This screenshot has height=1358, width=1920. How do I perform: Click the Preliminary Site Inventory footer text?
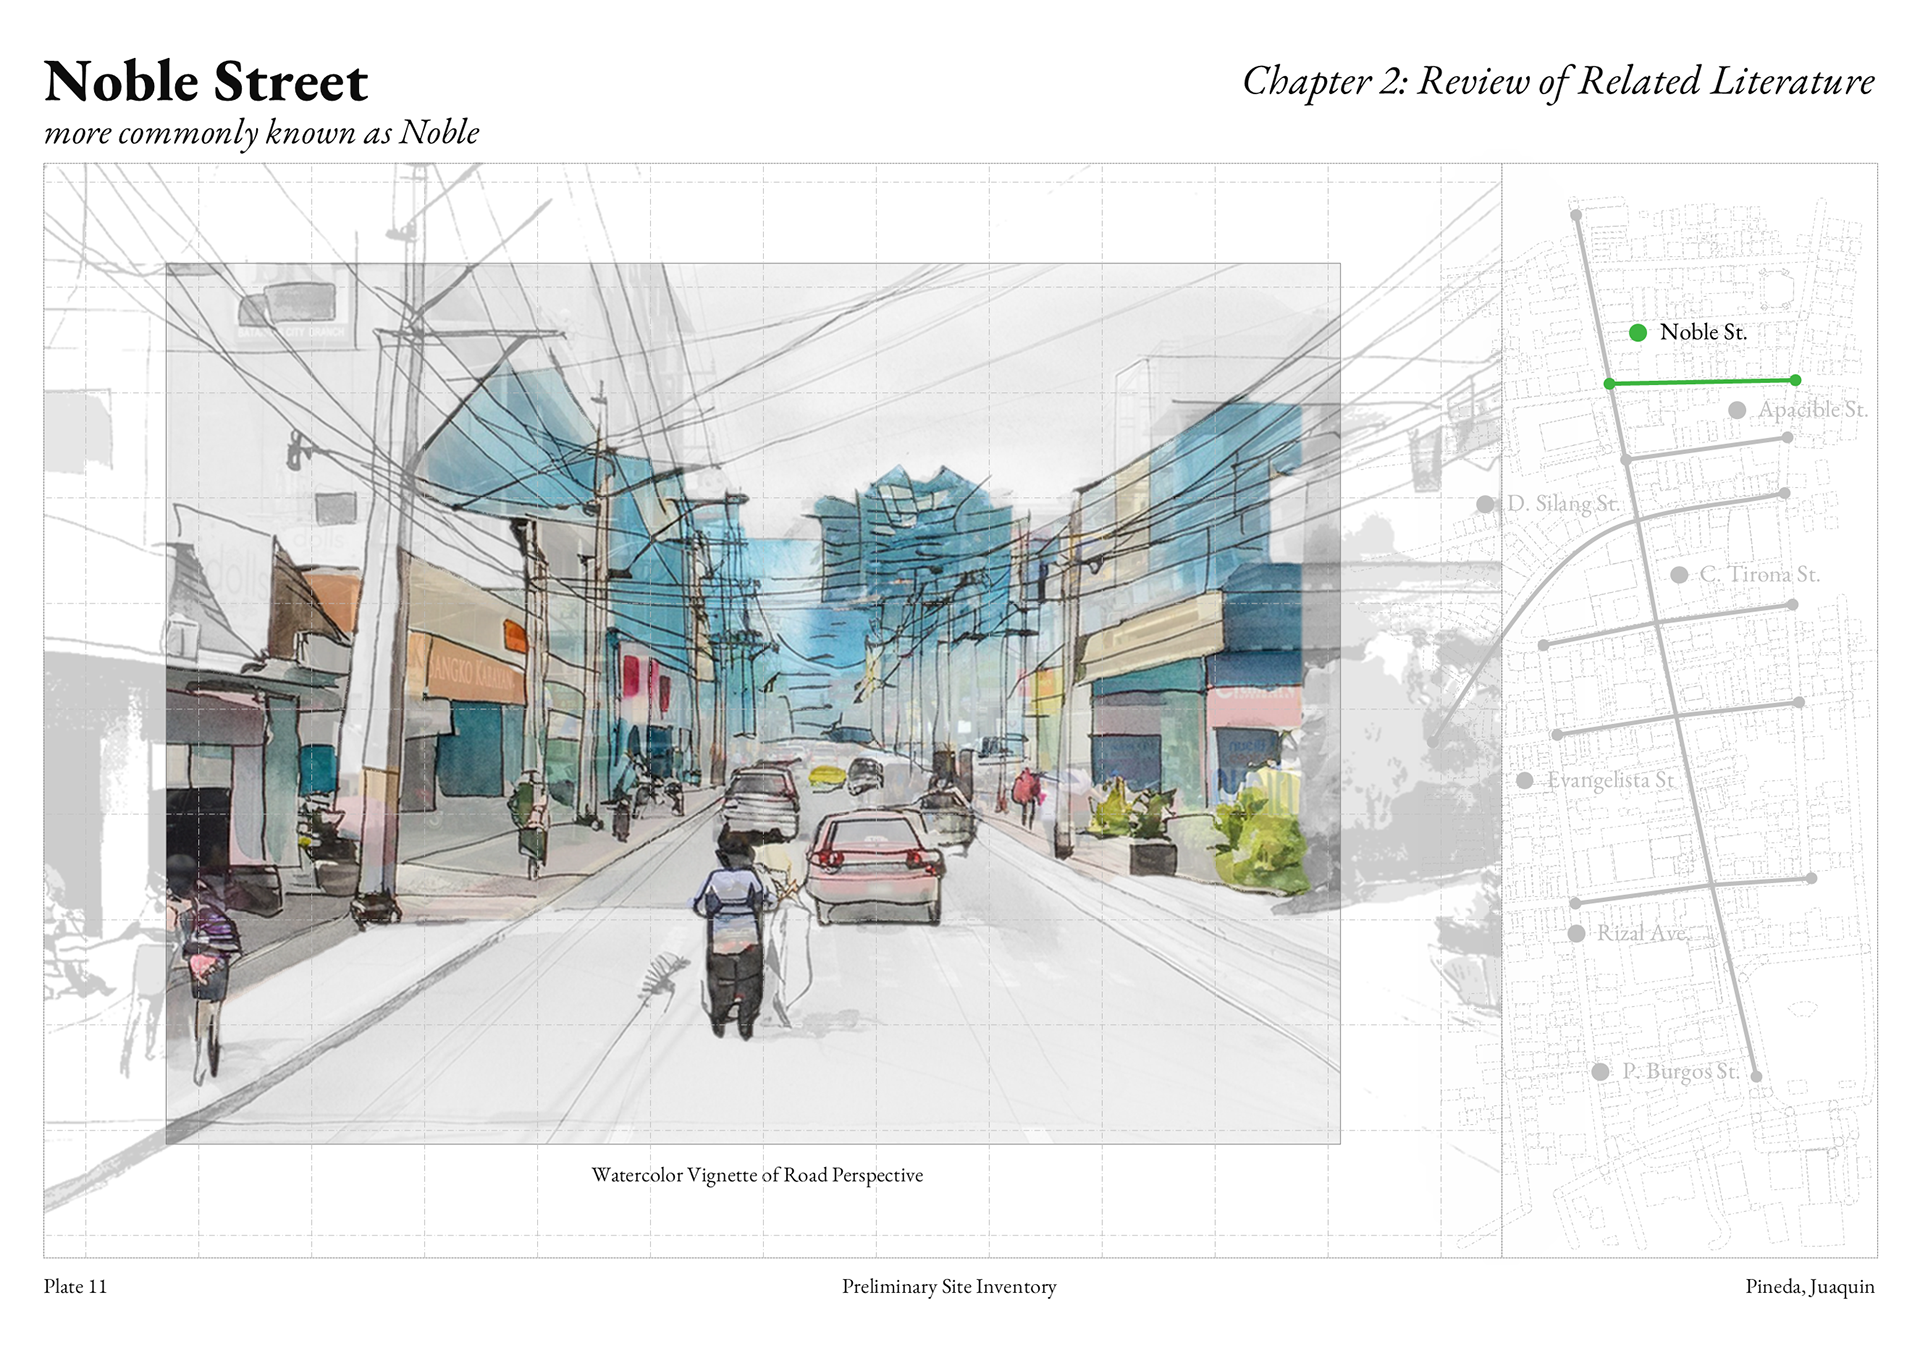pos(948,1287)
